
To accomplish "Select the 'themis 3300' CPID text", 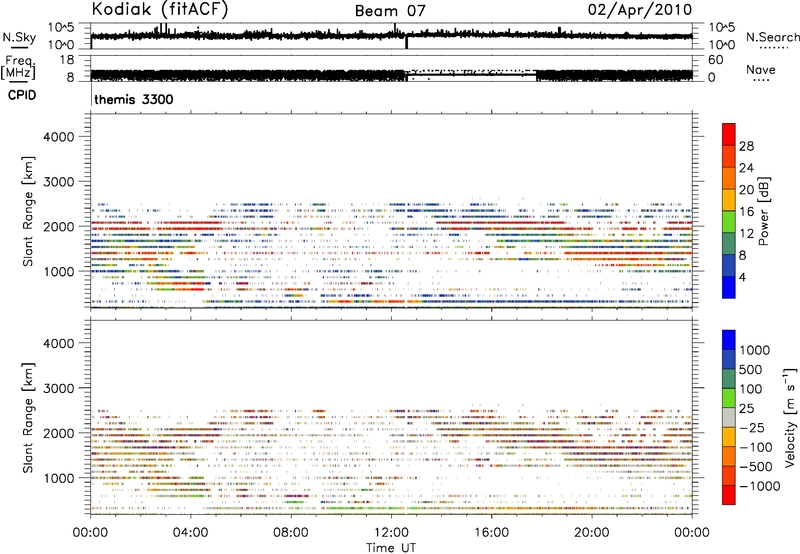I will pos(134,99).
